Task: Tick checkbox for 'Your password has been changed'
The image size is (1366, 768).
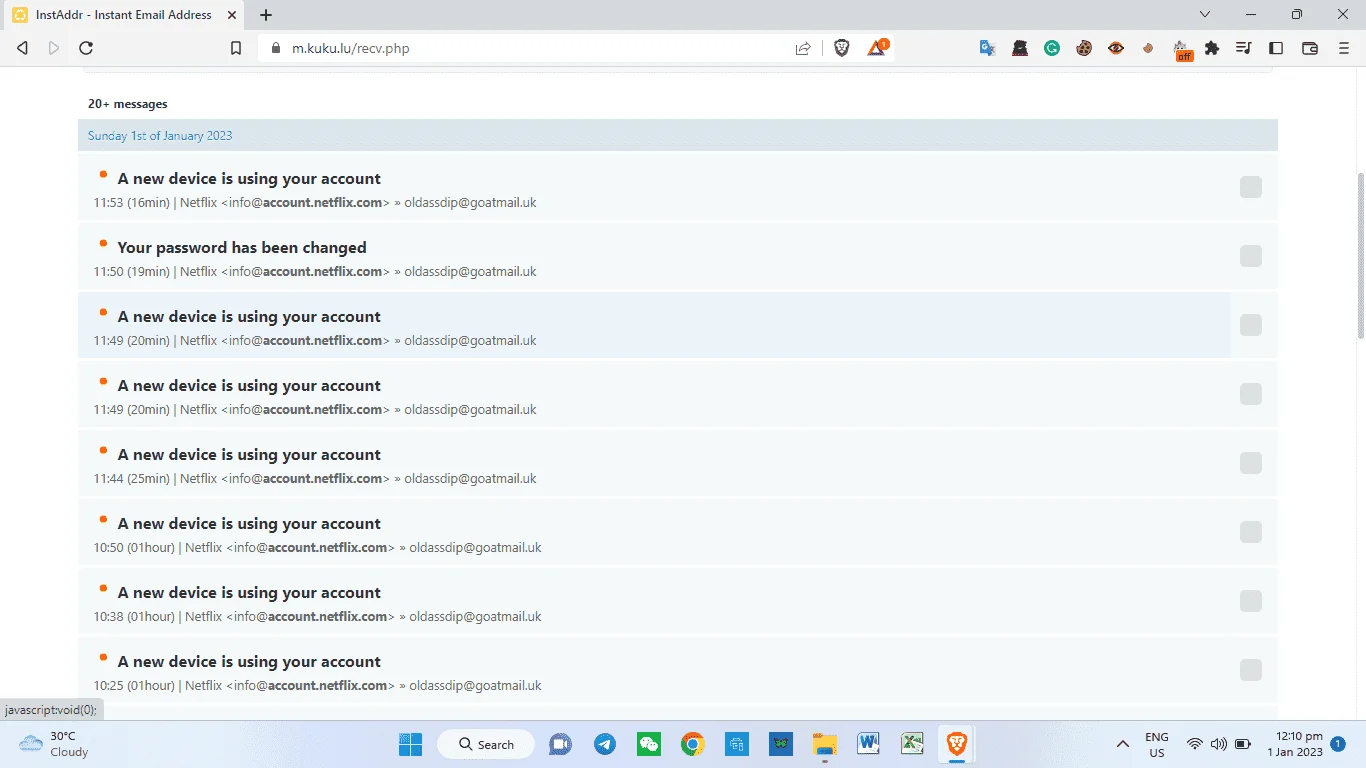Action: click(1251, 256)
